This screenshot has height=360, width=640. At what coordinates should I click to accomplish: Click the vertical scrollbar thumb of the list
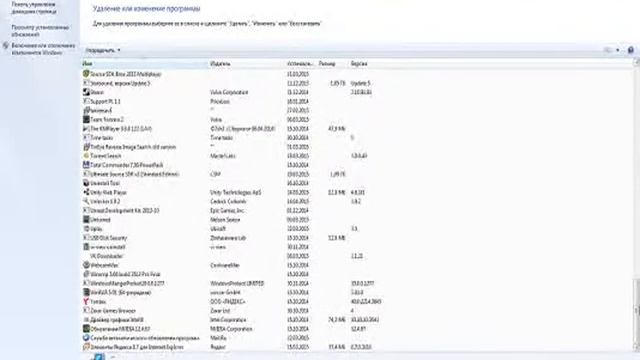636,312
